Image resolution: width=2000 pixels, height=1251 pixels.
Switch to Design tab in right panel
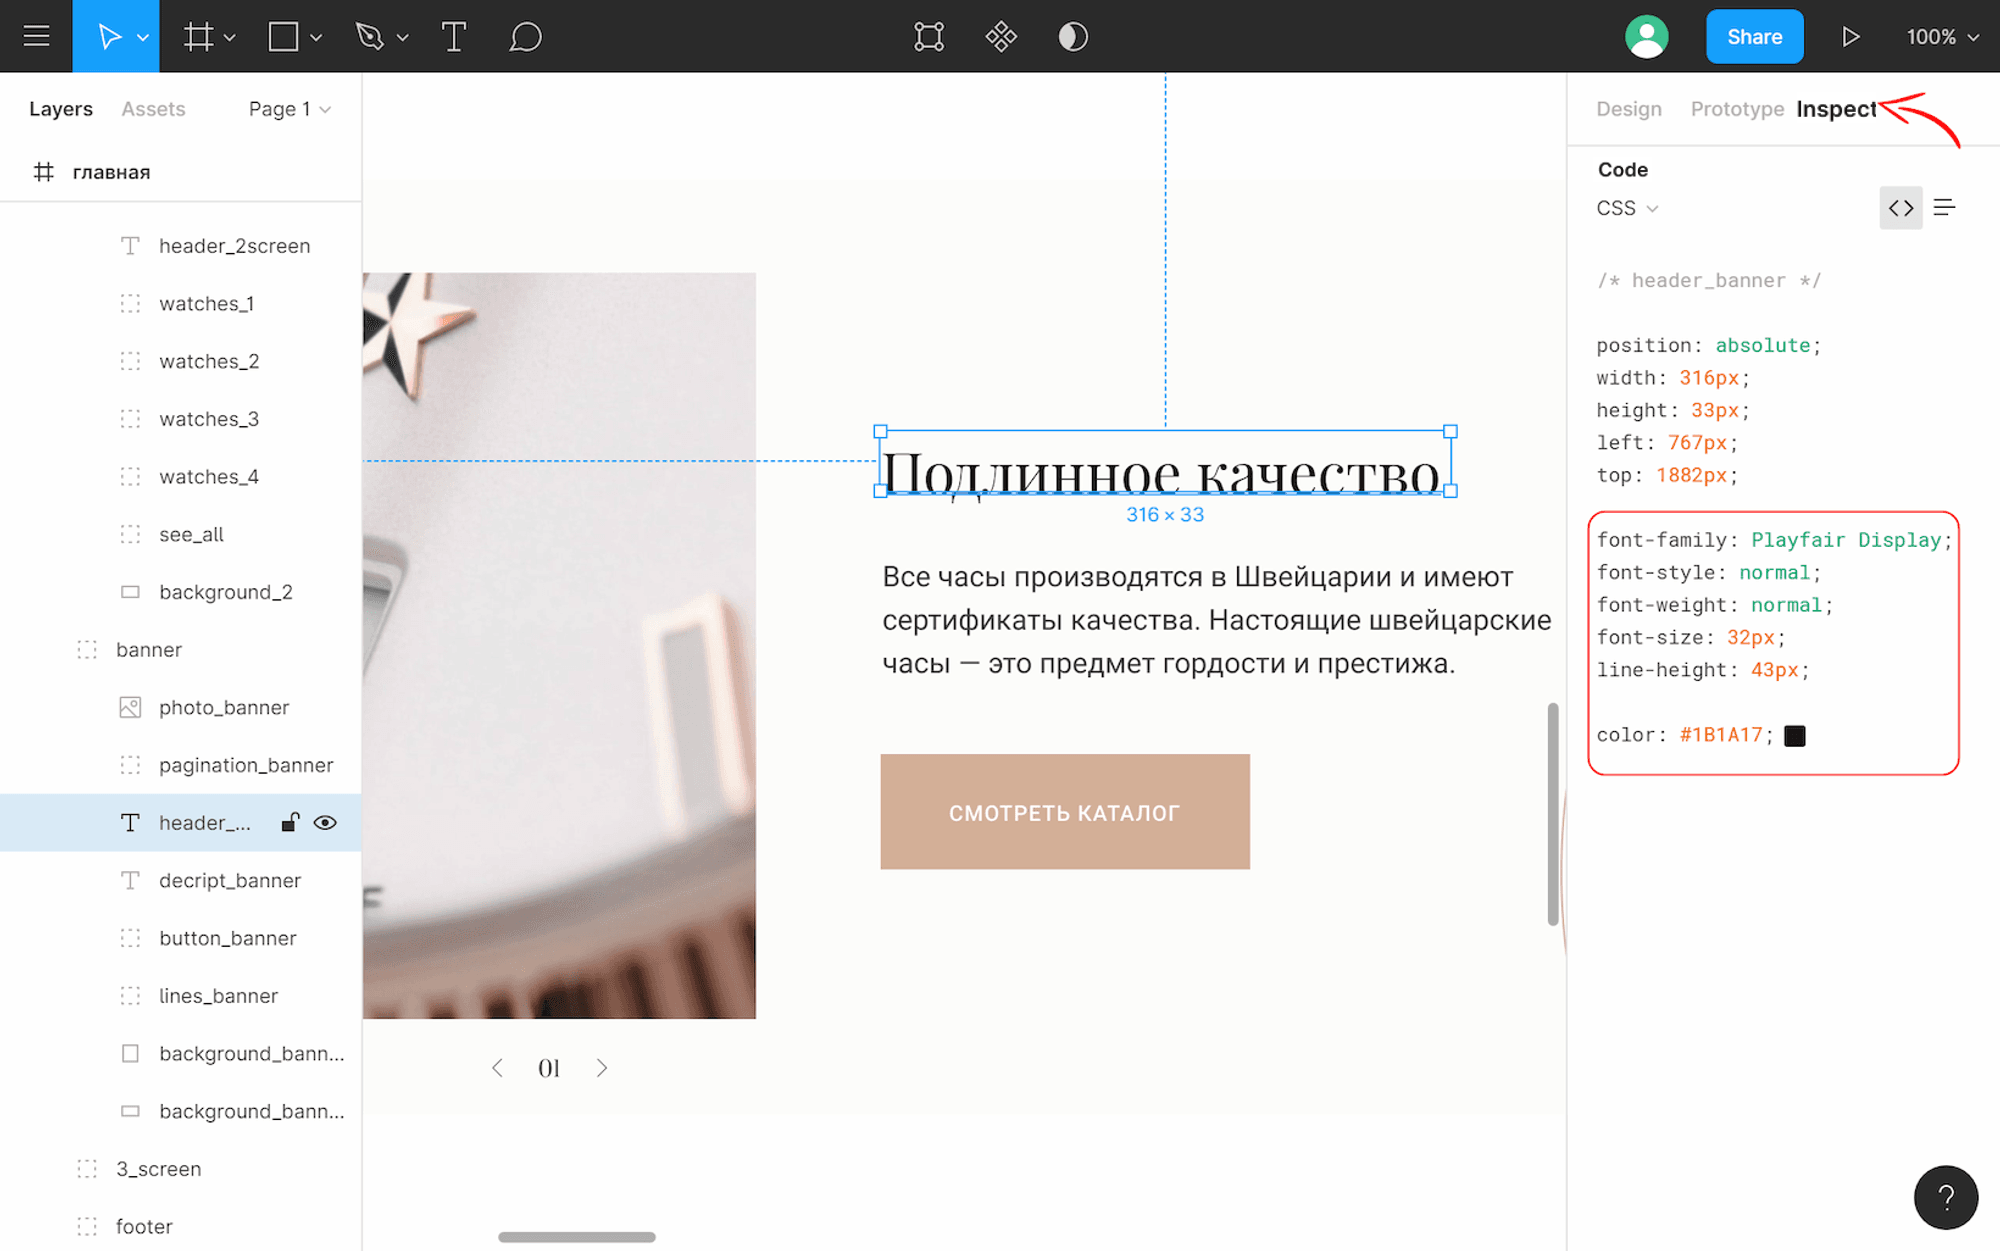(x=1628, y=108)
